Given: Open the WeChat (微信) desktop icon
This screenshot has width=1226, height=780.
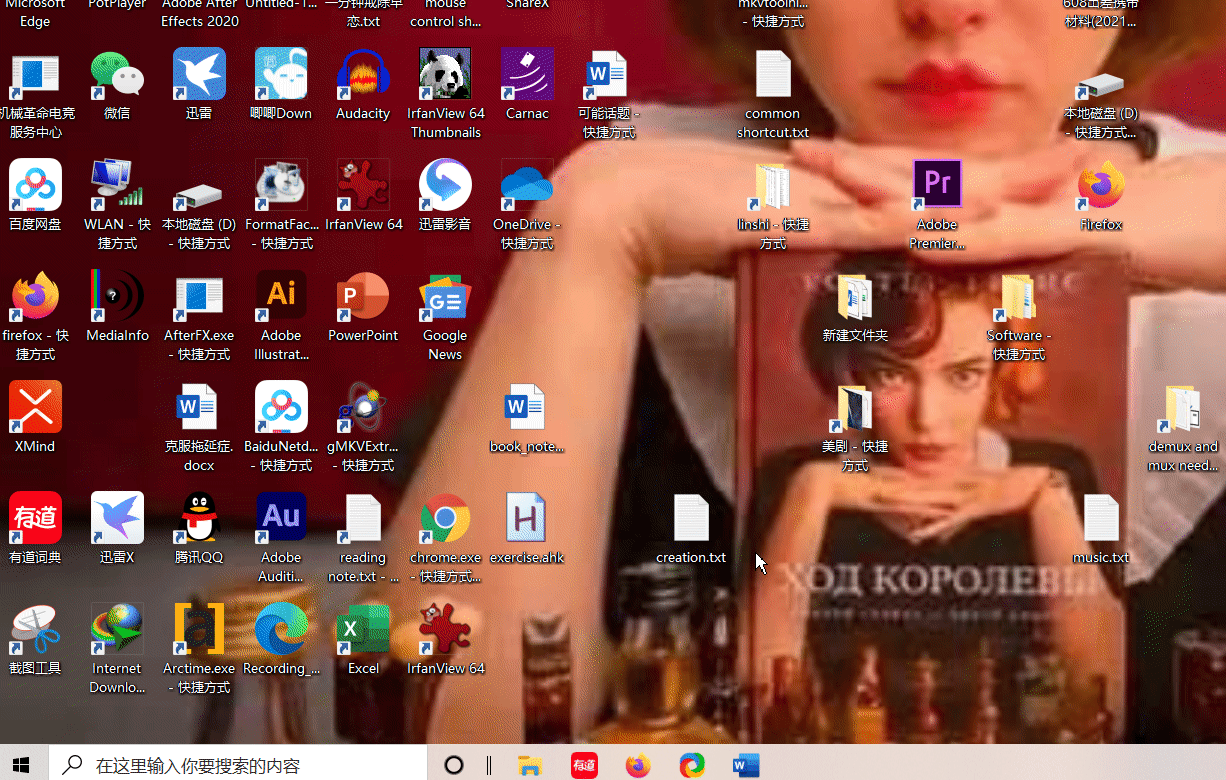Looking at the screenshot, I should 117,75.
